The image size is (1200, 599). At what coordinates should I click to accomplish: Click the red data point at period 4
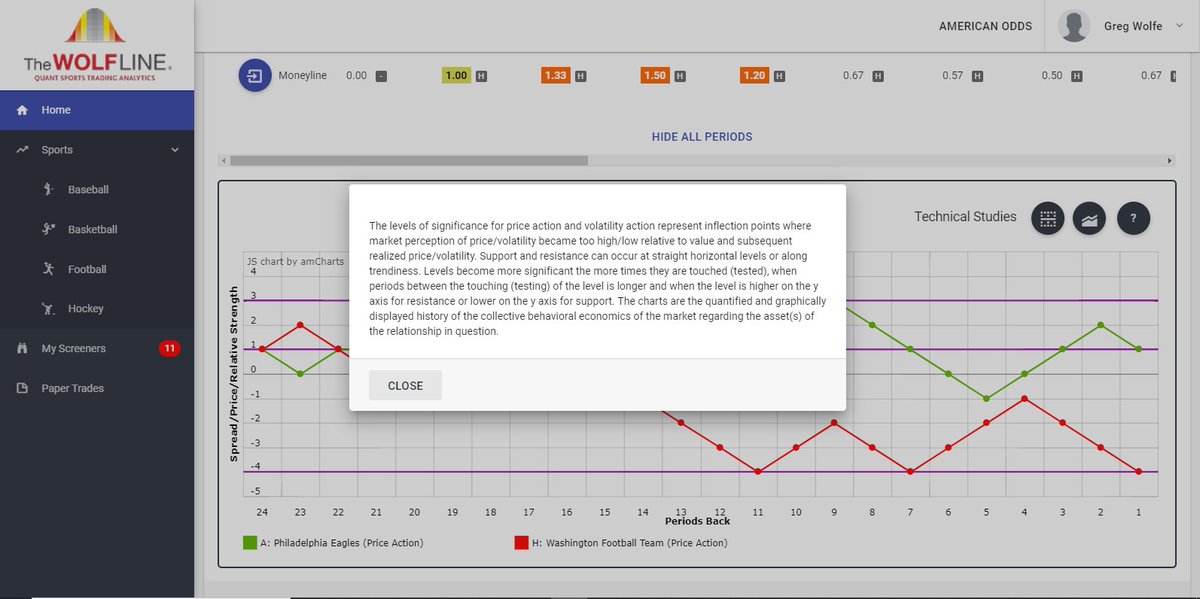1024,398
